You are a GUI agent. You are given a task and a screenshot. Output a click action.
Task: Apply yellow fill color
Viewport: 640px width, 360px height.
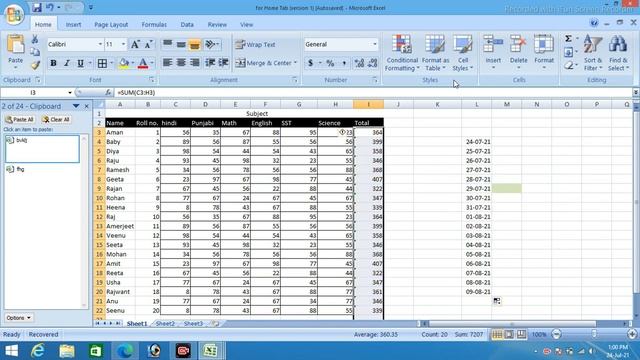124,63
